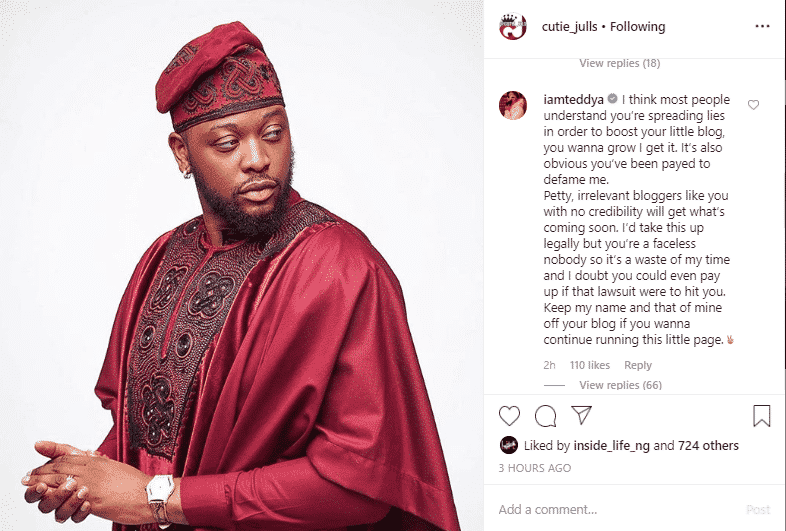
Task: Click the Post comment button
Action: coord(757,510)
